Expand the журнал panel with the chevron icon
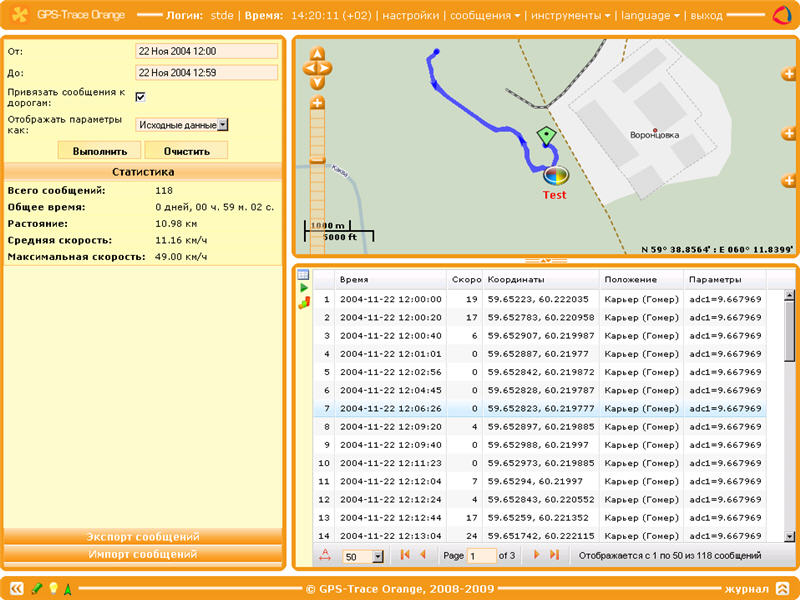Image resolution: width=800 pixels, height=600 pixels. pos(782,589)
